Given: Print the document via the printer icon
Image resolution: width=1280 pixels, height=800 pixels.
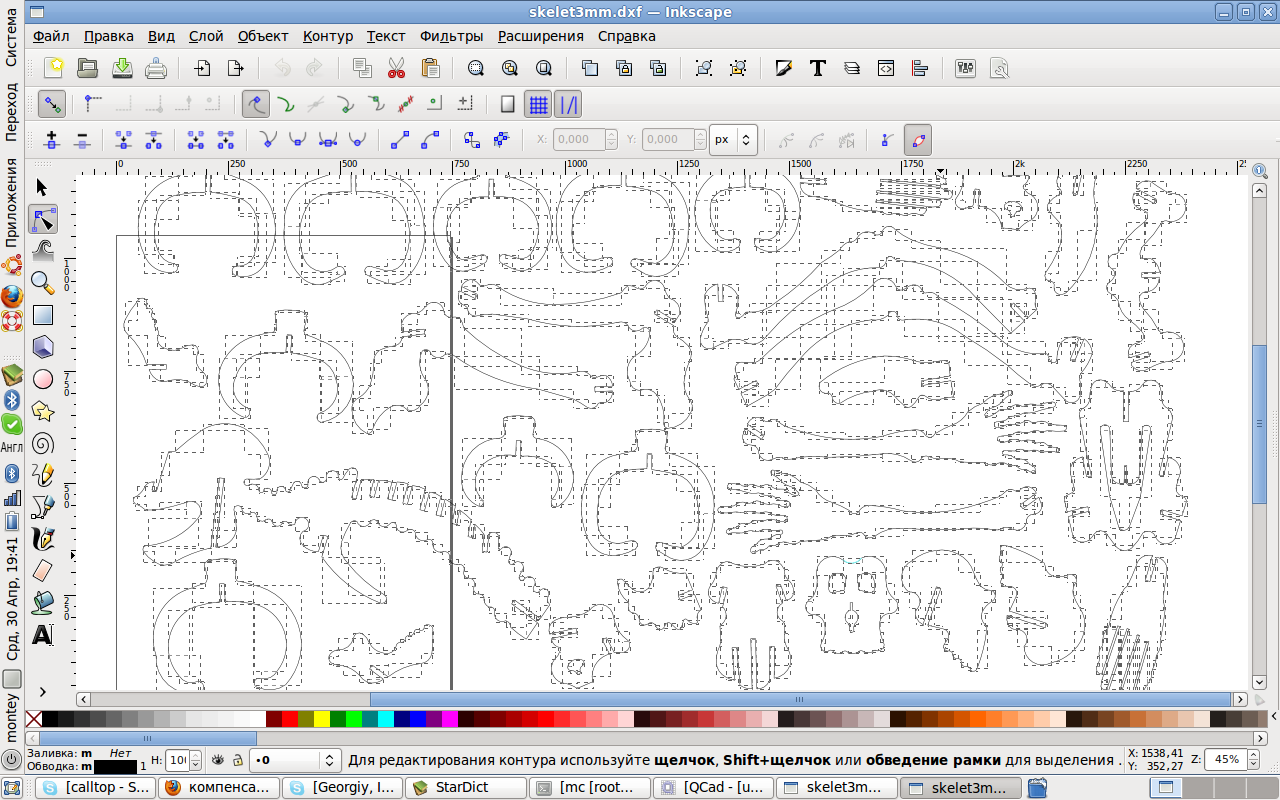Looking at the screenshot, I should (156, 68).
